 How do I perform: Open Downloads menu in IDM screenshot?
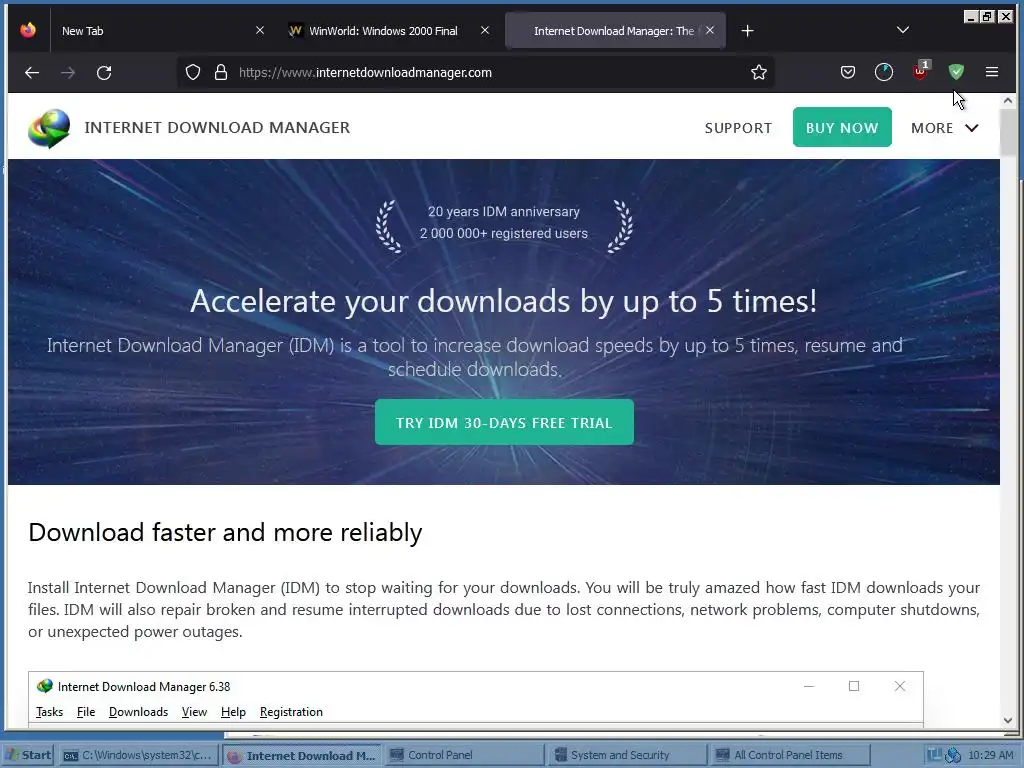pyautogui.click(x=138, y=712)
